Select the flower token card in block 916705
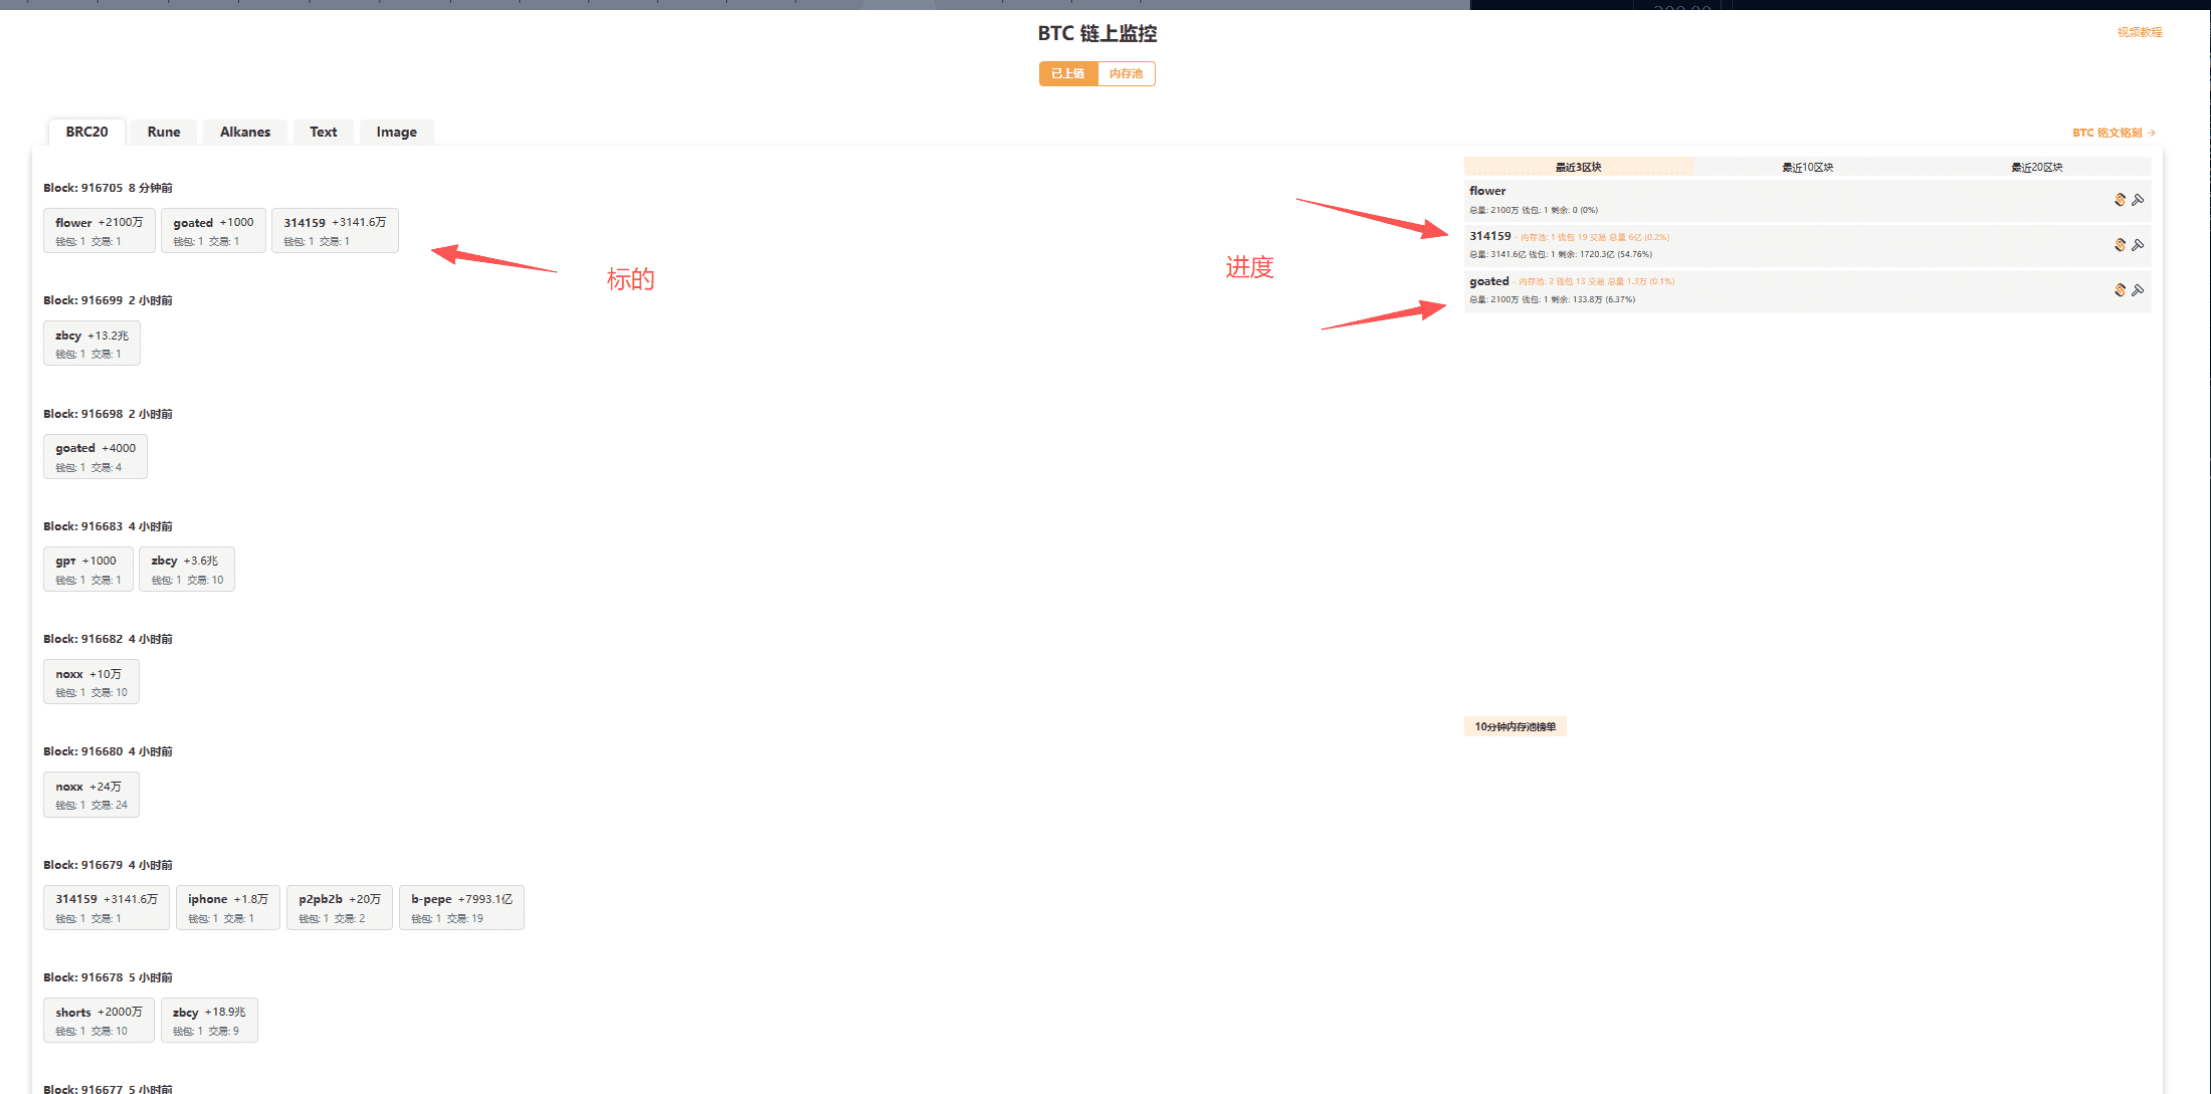2211x1094 pixels. coord(99,230)
